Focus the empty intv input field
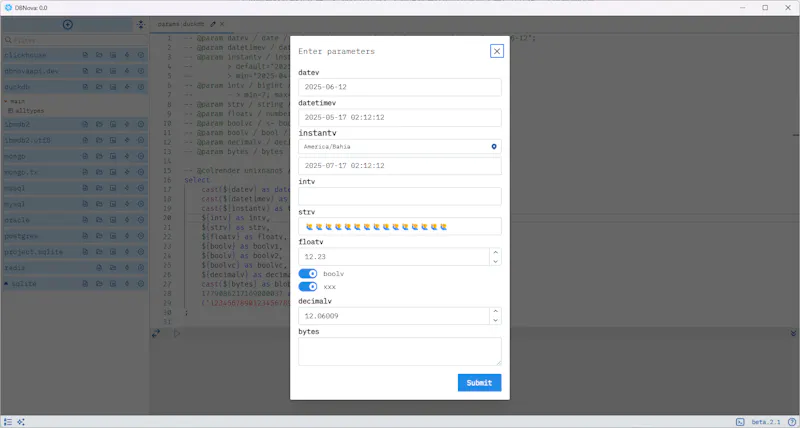Screen dimensions: 800x428 click(x=399, y=196)
